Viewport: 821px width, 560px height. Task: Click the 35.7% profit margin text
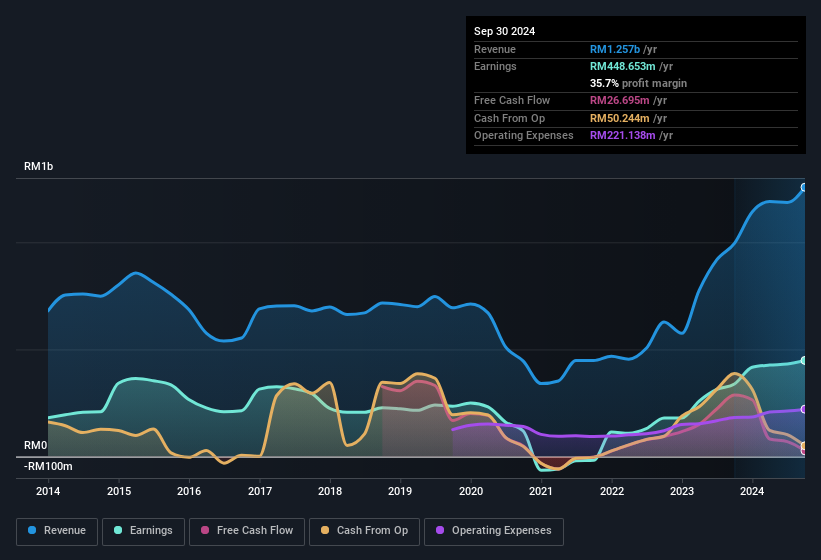click(x=638, y=83)
